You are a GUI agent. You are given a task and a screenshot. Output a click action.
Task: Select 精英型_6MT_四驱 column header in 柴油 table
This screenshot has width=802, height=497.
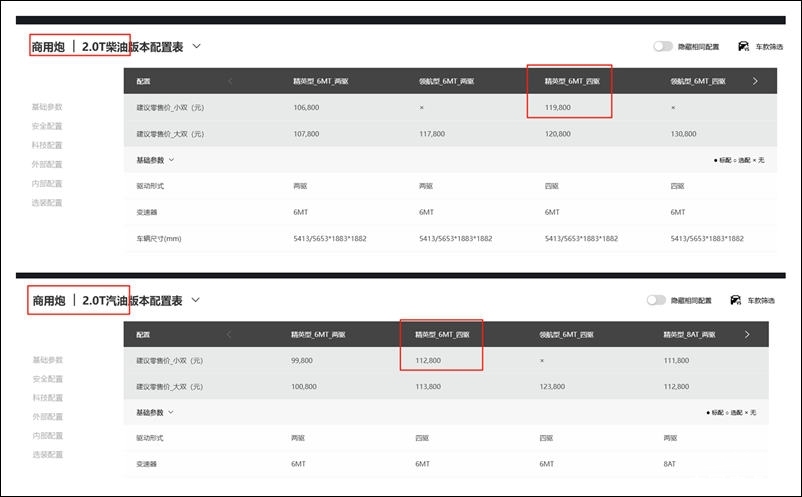tap(572, 81)
